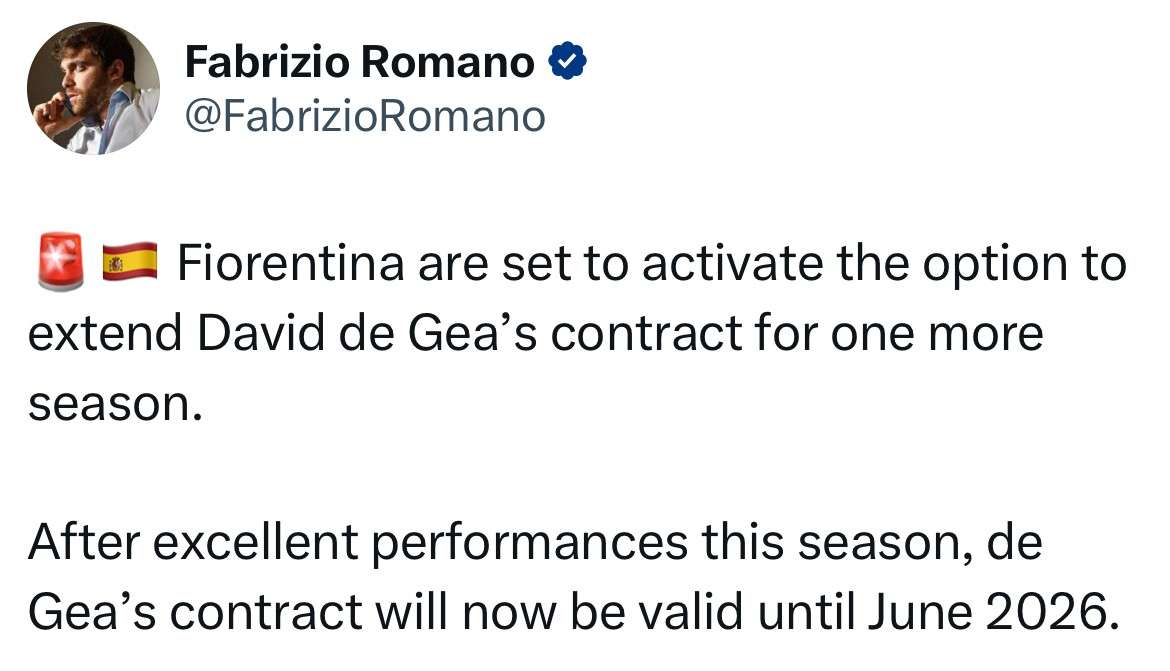Click the word After starting second paragraph
This screenshot has width=1170, height=671.
tap(84, 542)
